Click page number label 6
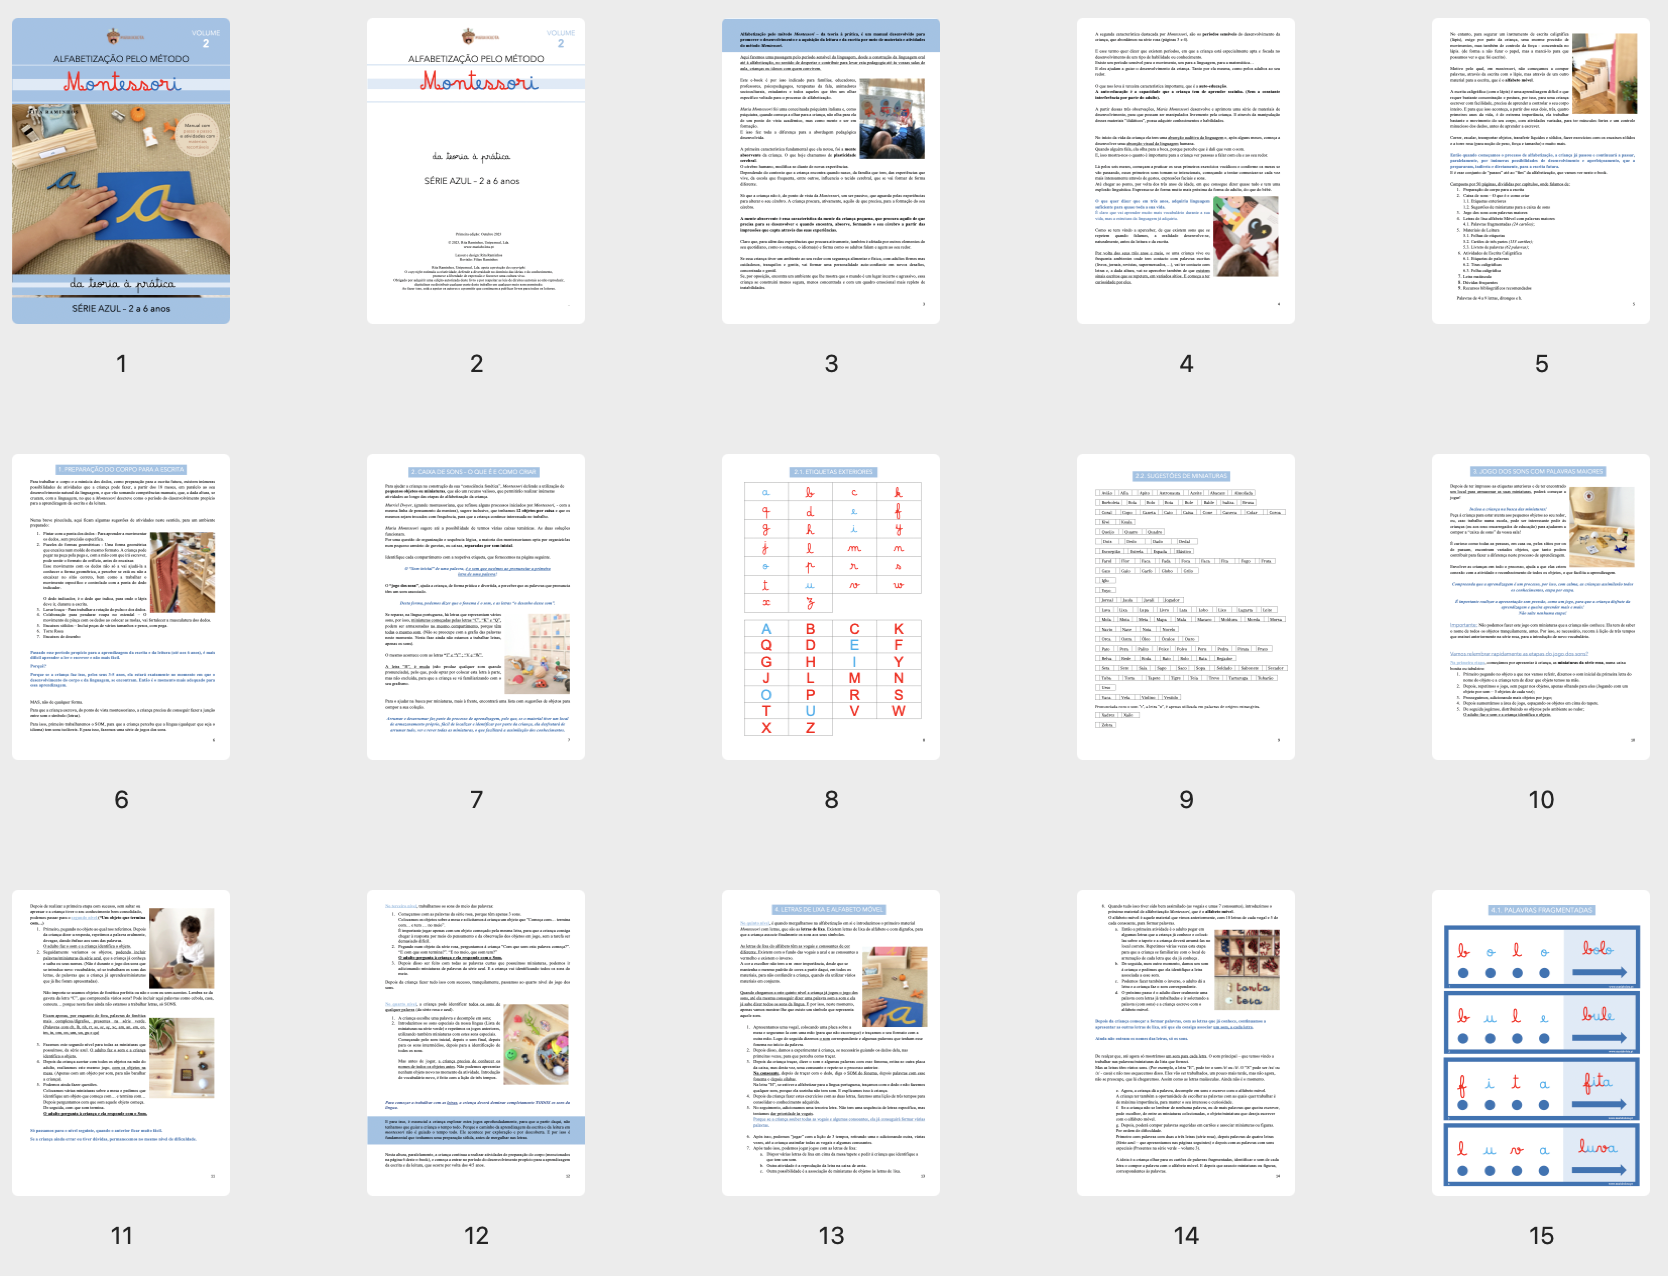Image resolution: width=1668 pixels, height=1276 pixels. tap(121, 800)
